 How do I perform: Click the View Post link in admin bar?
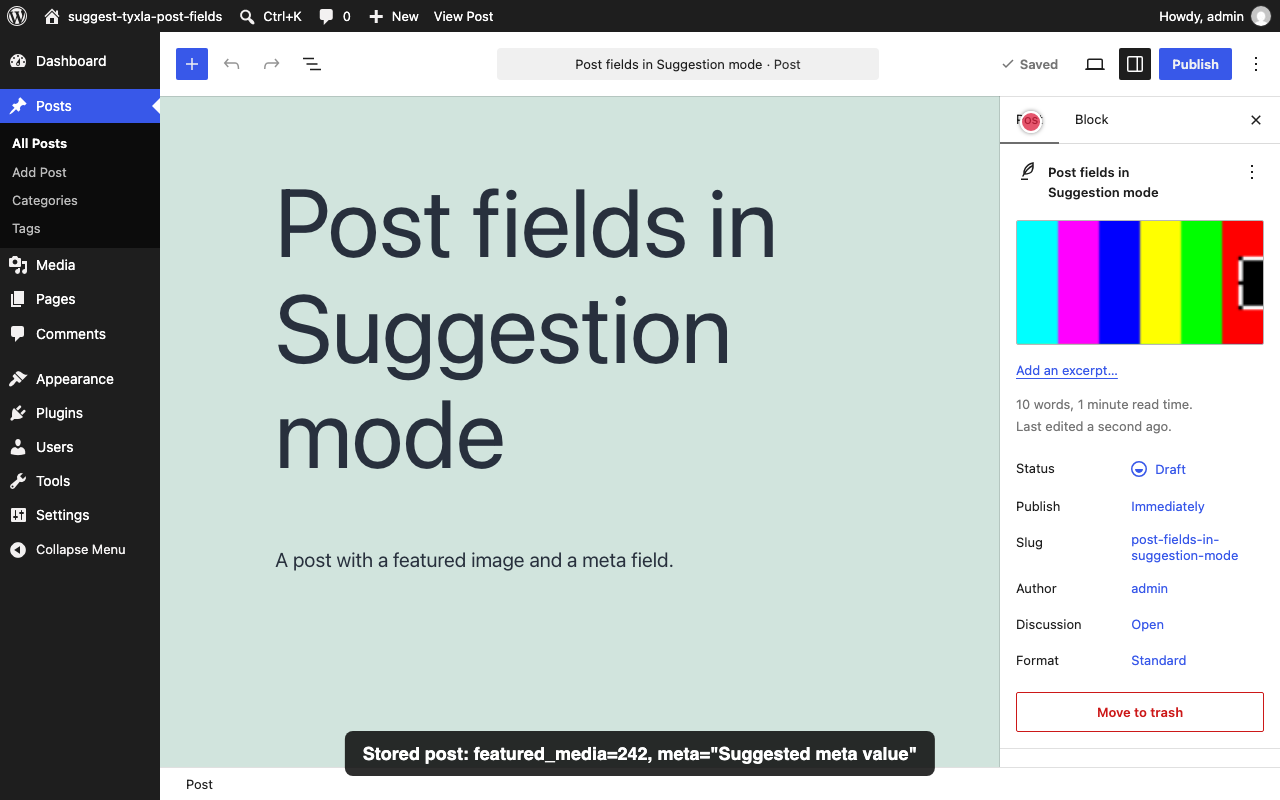click(463, 16)
